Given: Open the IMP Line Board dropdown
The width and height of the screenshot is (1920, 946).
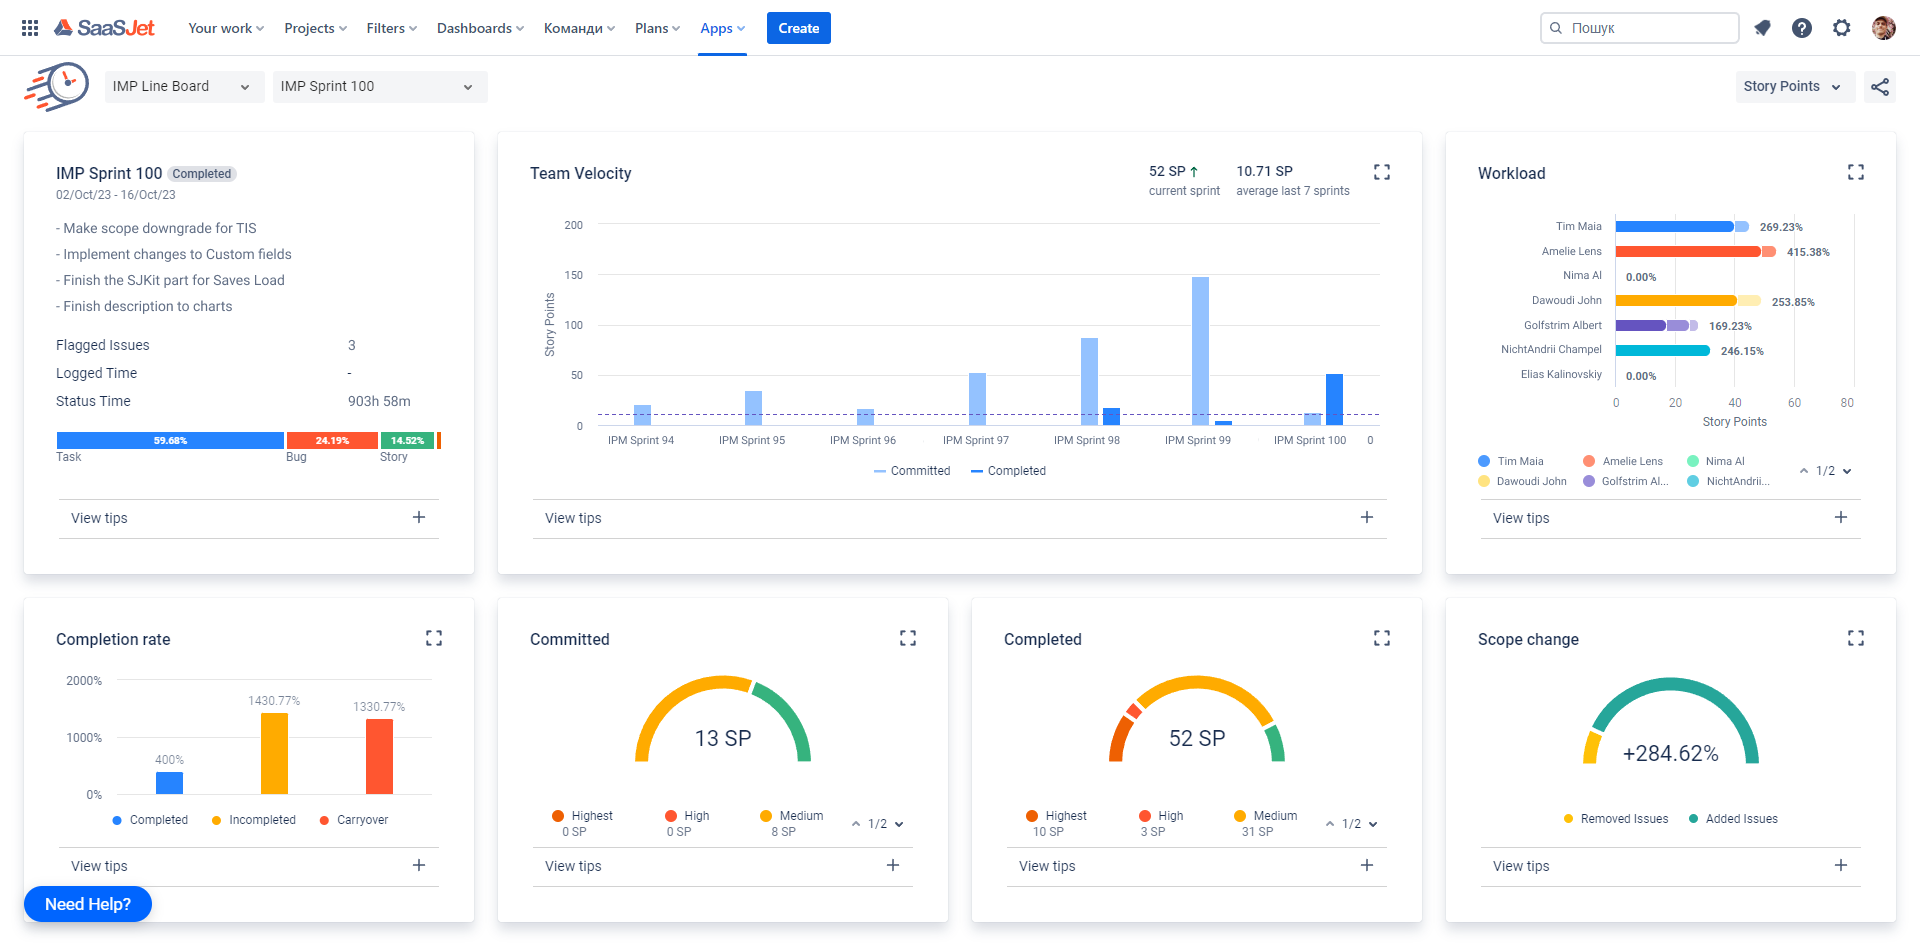Looking at the screenshot, I should click(184, 87).
